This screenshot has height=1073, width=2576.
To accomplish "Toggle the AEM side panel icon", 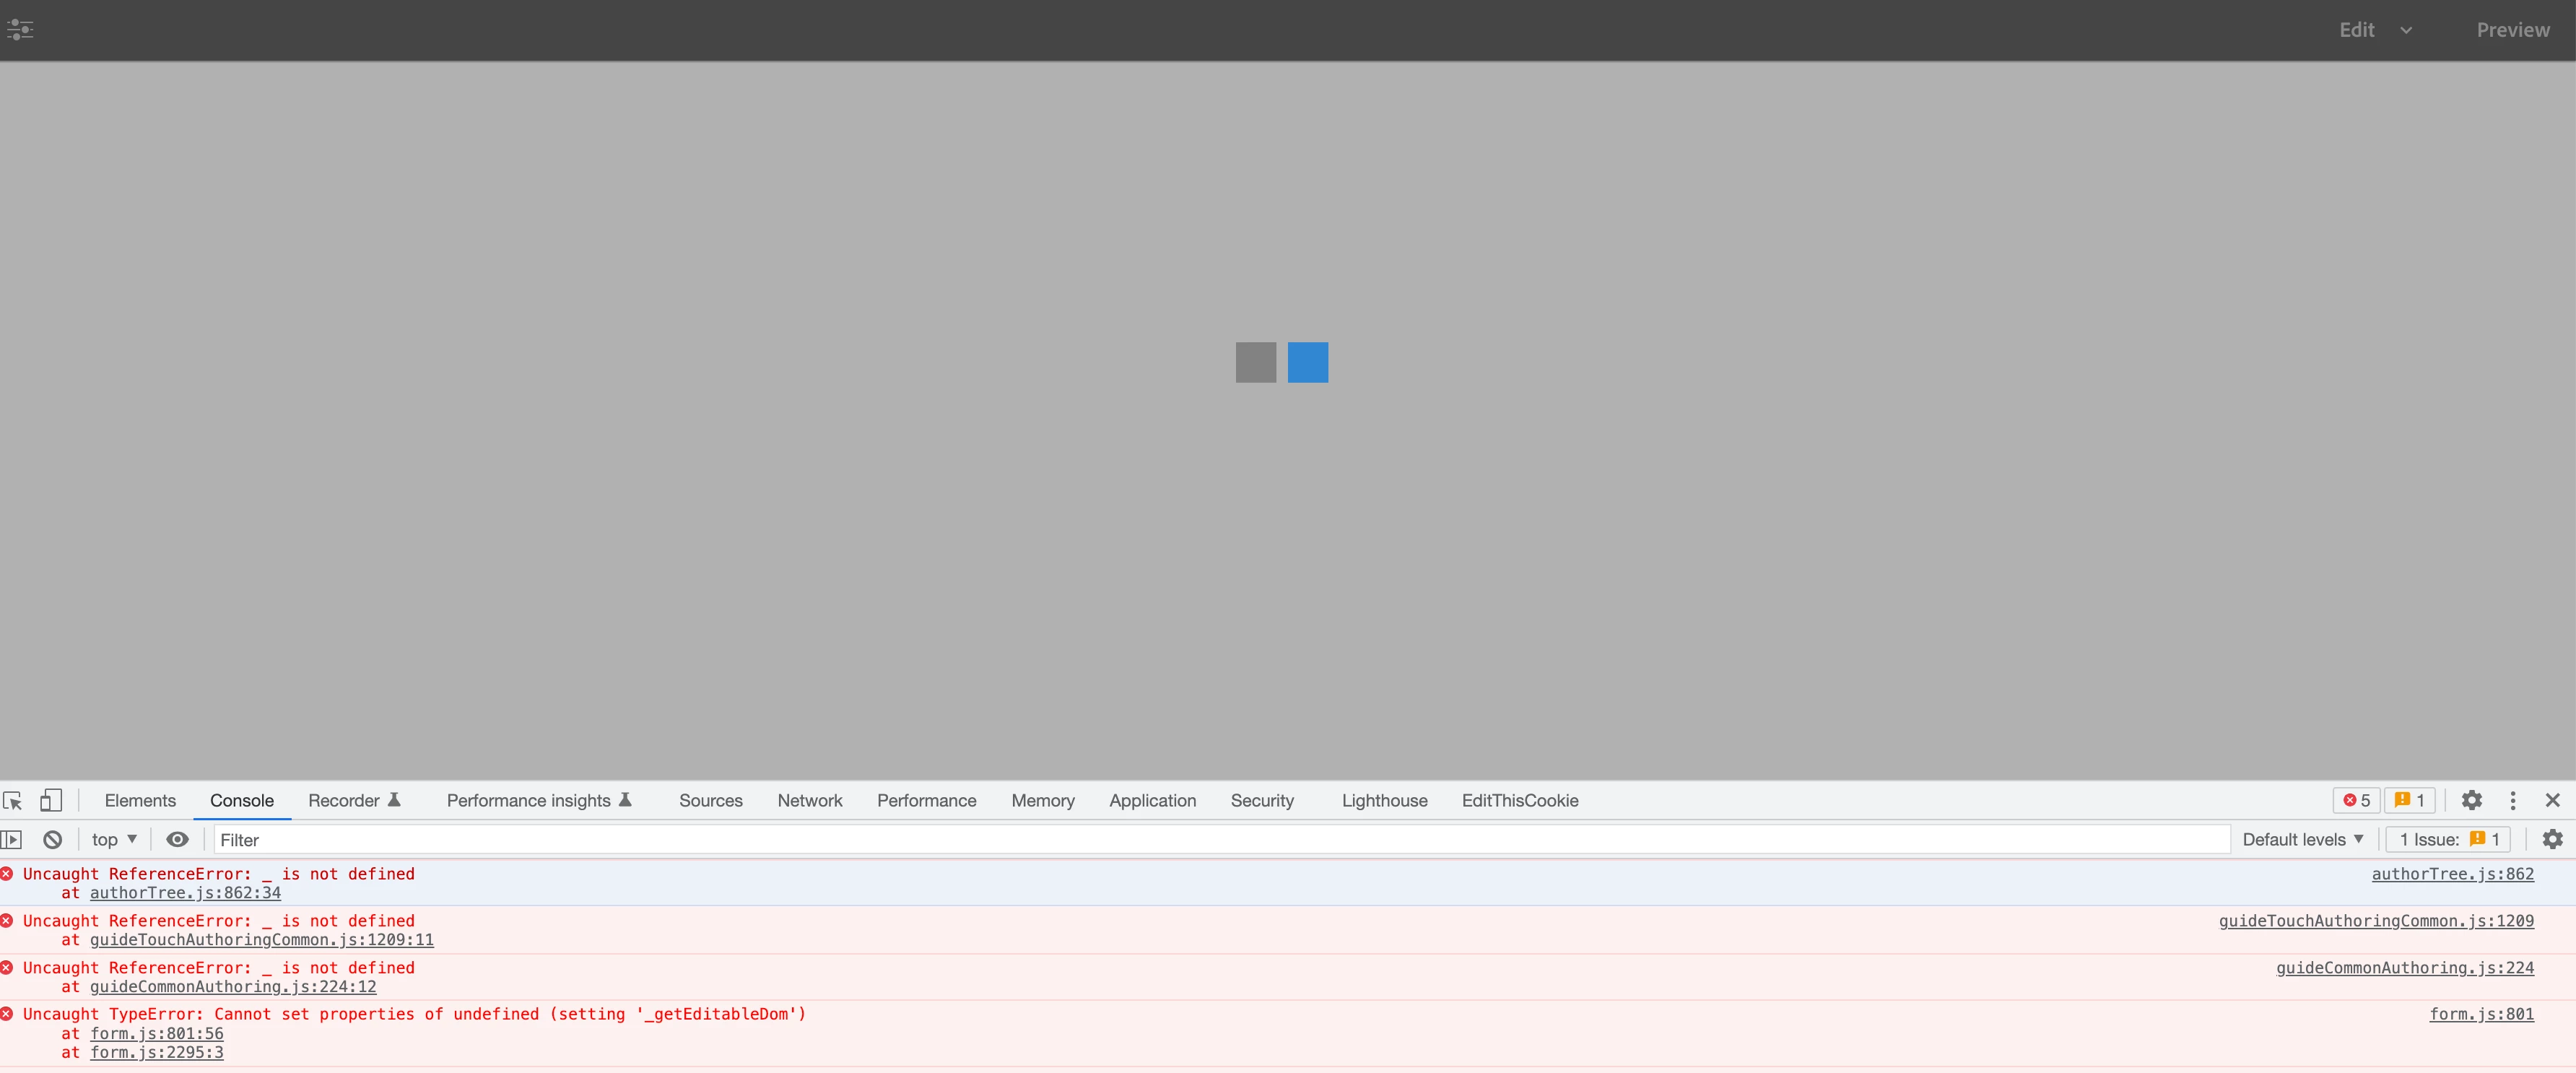I will (x=20, y=30).
